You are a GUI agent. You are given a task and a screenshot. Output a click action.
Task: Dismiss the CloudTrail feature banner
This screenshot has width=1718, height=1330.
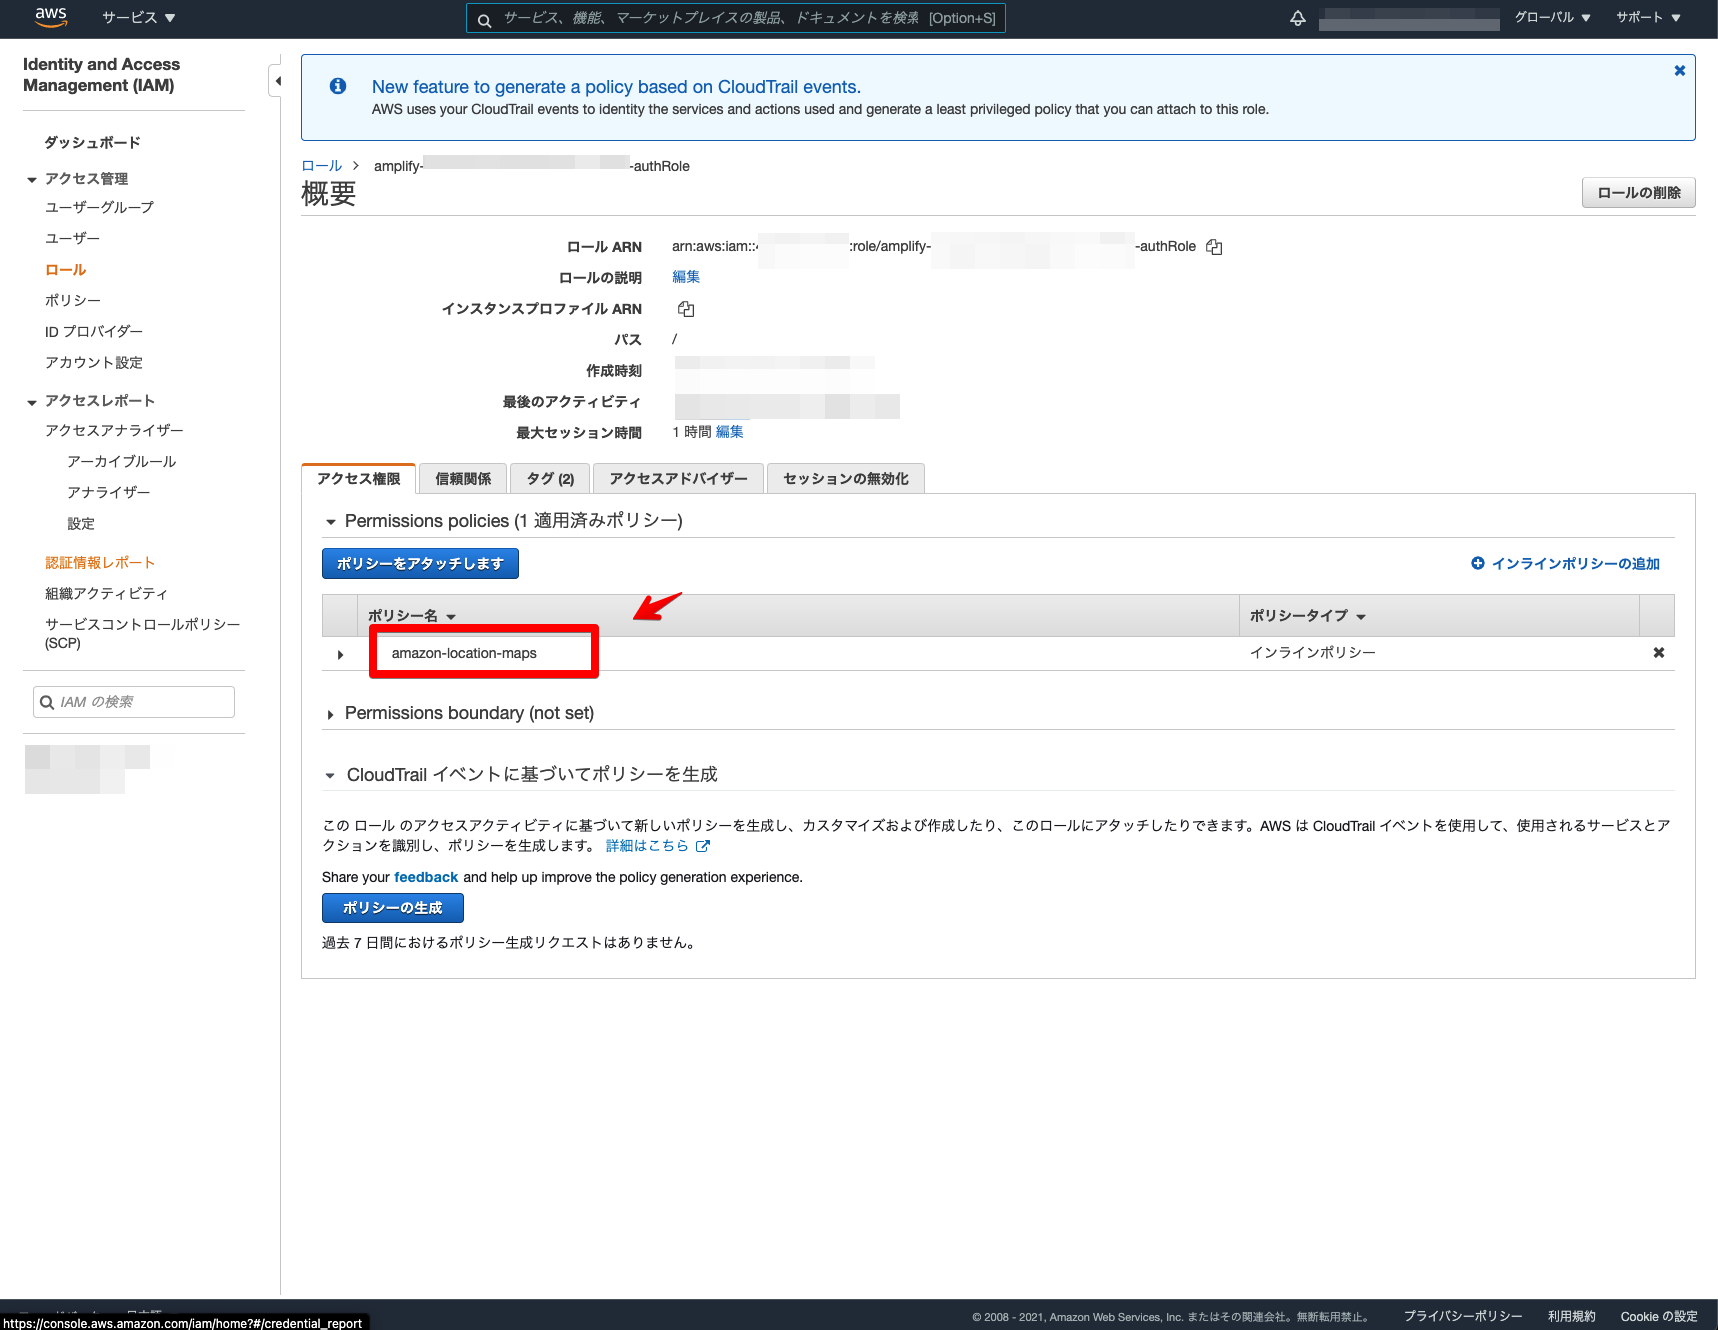[x=1679, y=70]
